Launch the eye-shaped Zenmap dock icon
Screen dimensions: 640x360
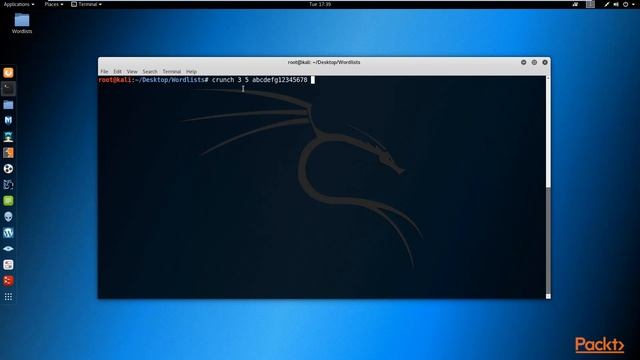8,249
